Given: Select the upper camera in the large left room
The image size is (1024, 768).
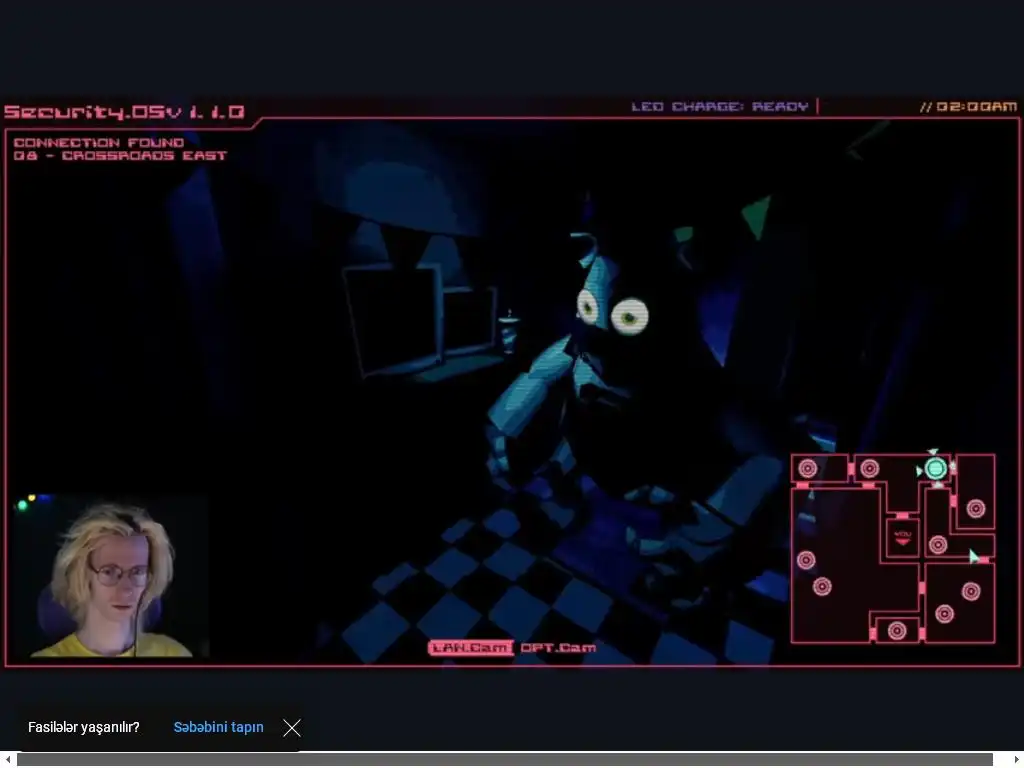Looking at the screenshot, I should (806, 560).
